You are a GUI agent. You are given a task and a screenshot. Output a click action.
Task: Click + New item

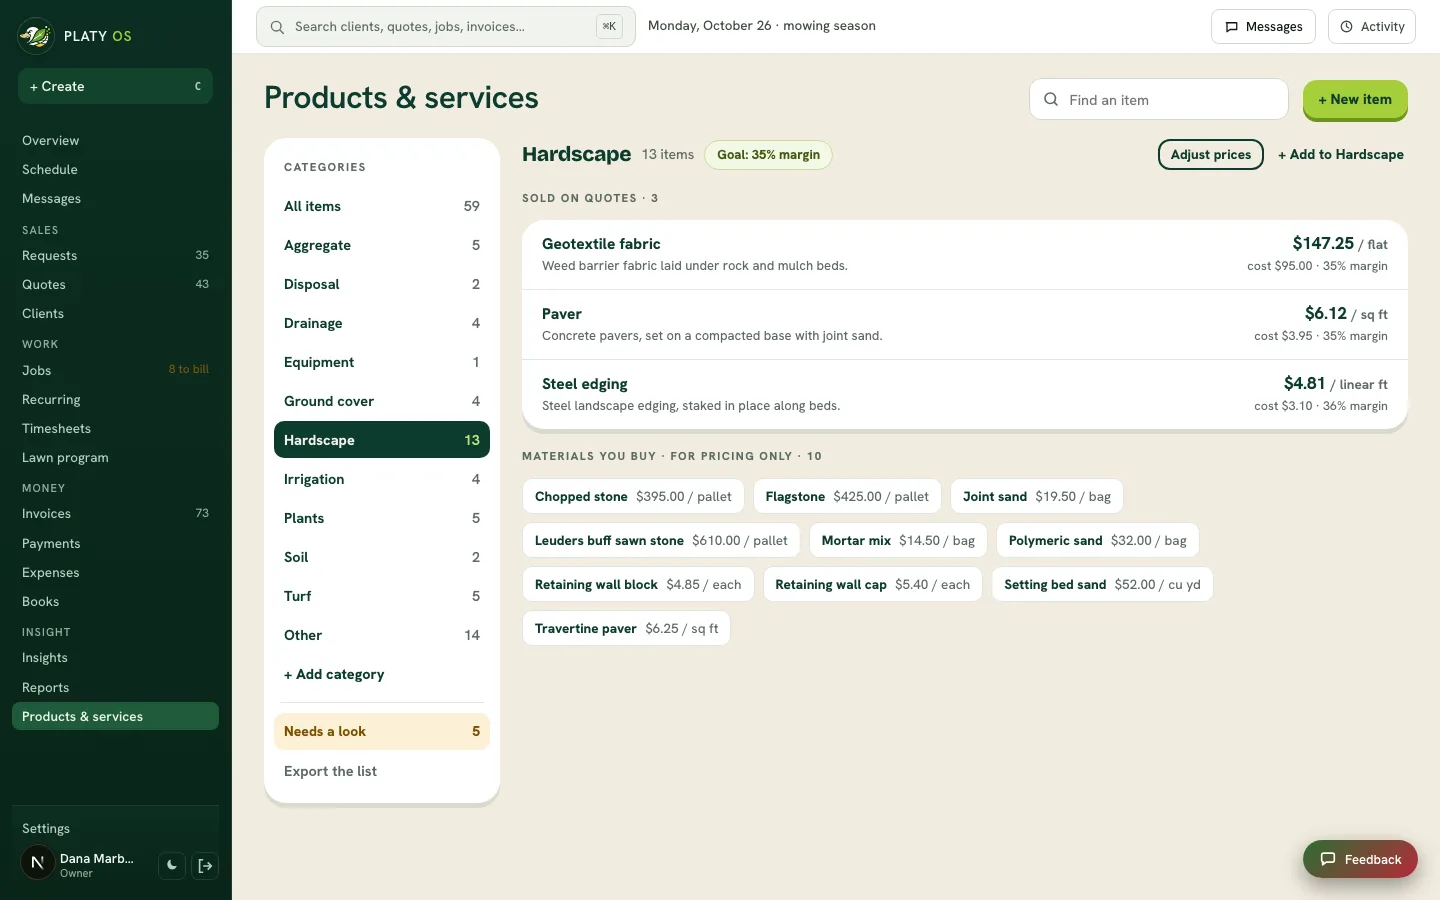(1355, 100)
